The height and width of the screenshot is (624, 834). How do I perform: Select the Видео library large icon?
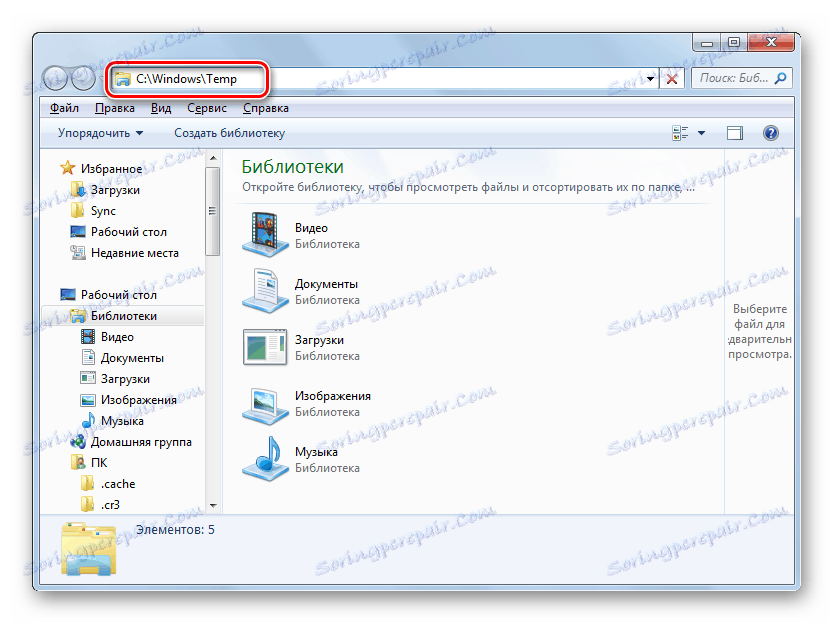click(265, 235)
